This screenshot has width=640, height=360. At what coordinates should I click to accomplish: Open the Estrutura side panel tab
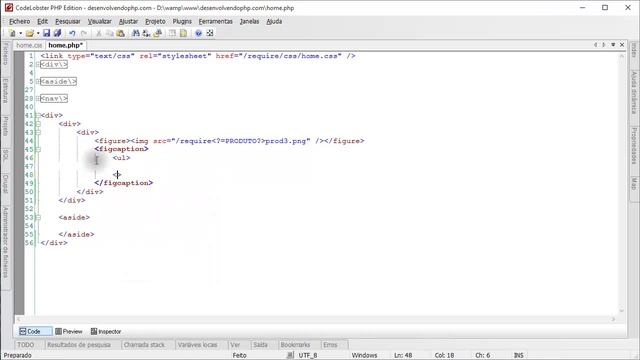pyautogui.click(x=5, y=91)
